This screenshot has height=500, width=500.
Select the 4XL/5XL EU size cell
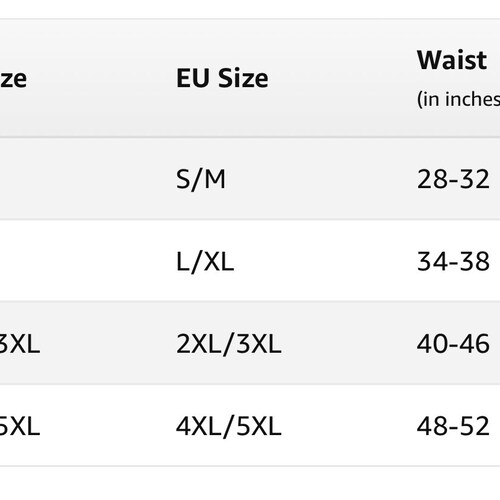point(229,426)
